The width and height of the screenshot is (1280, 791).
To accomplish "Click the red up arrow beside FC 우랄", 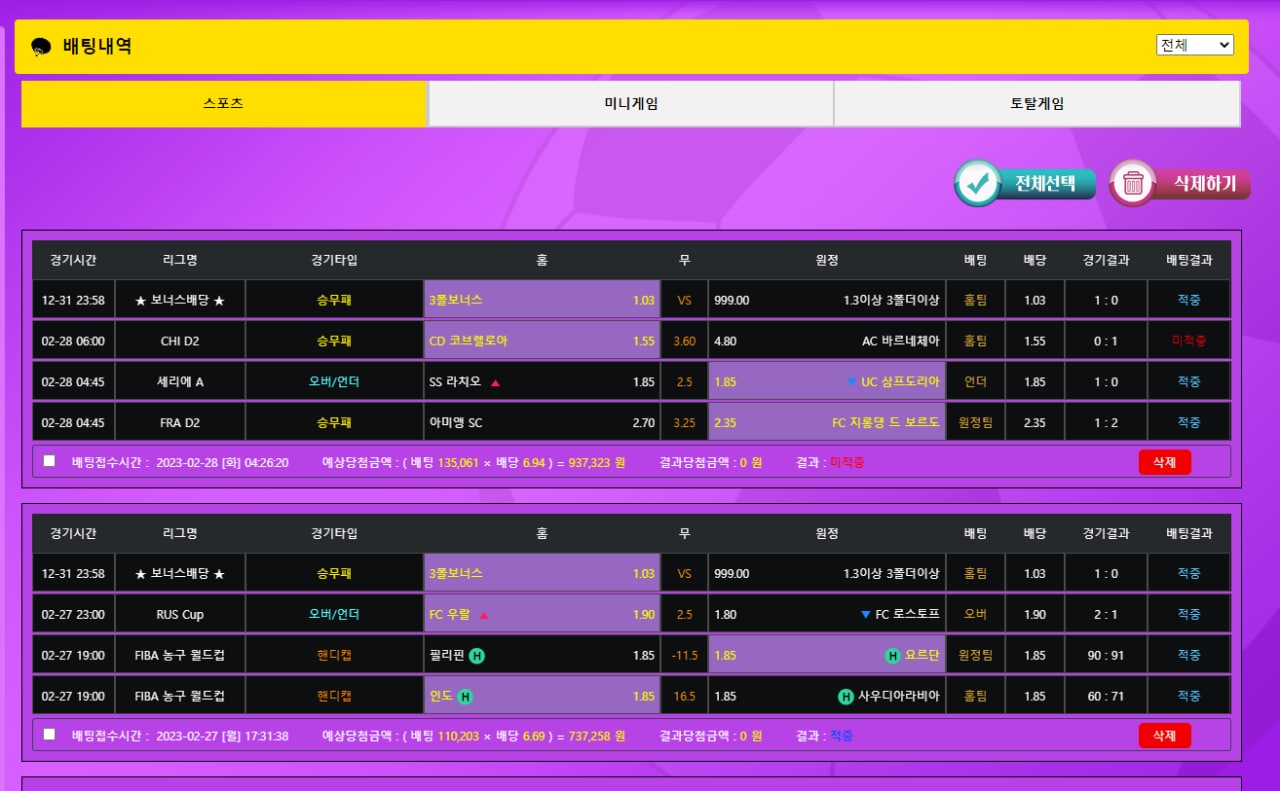I will pos(484,615).
